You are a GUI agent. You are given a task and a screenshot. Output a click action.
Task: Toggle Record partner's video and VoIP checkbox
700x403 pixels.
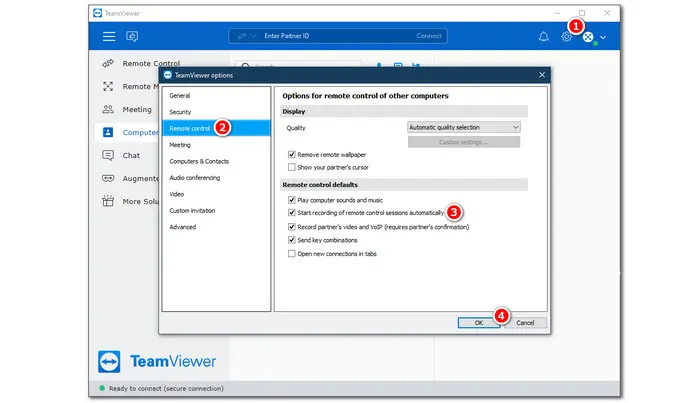(292, 227)
